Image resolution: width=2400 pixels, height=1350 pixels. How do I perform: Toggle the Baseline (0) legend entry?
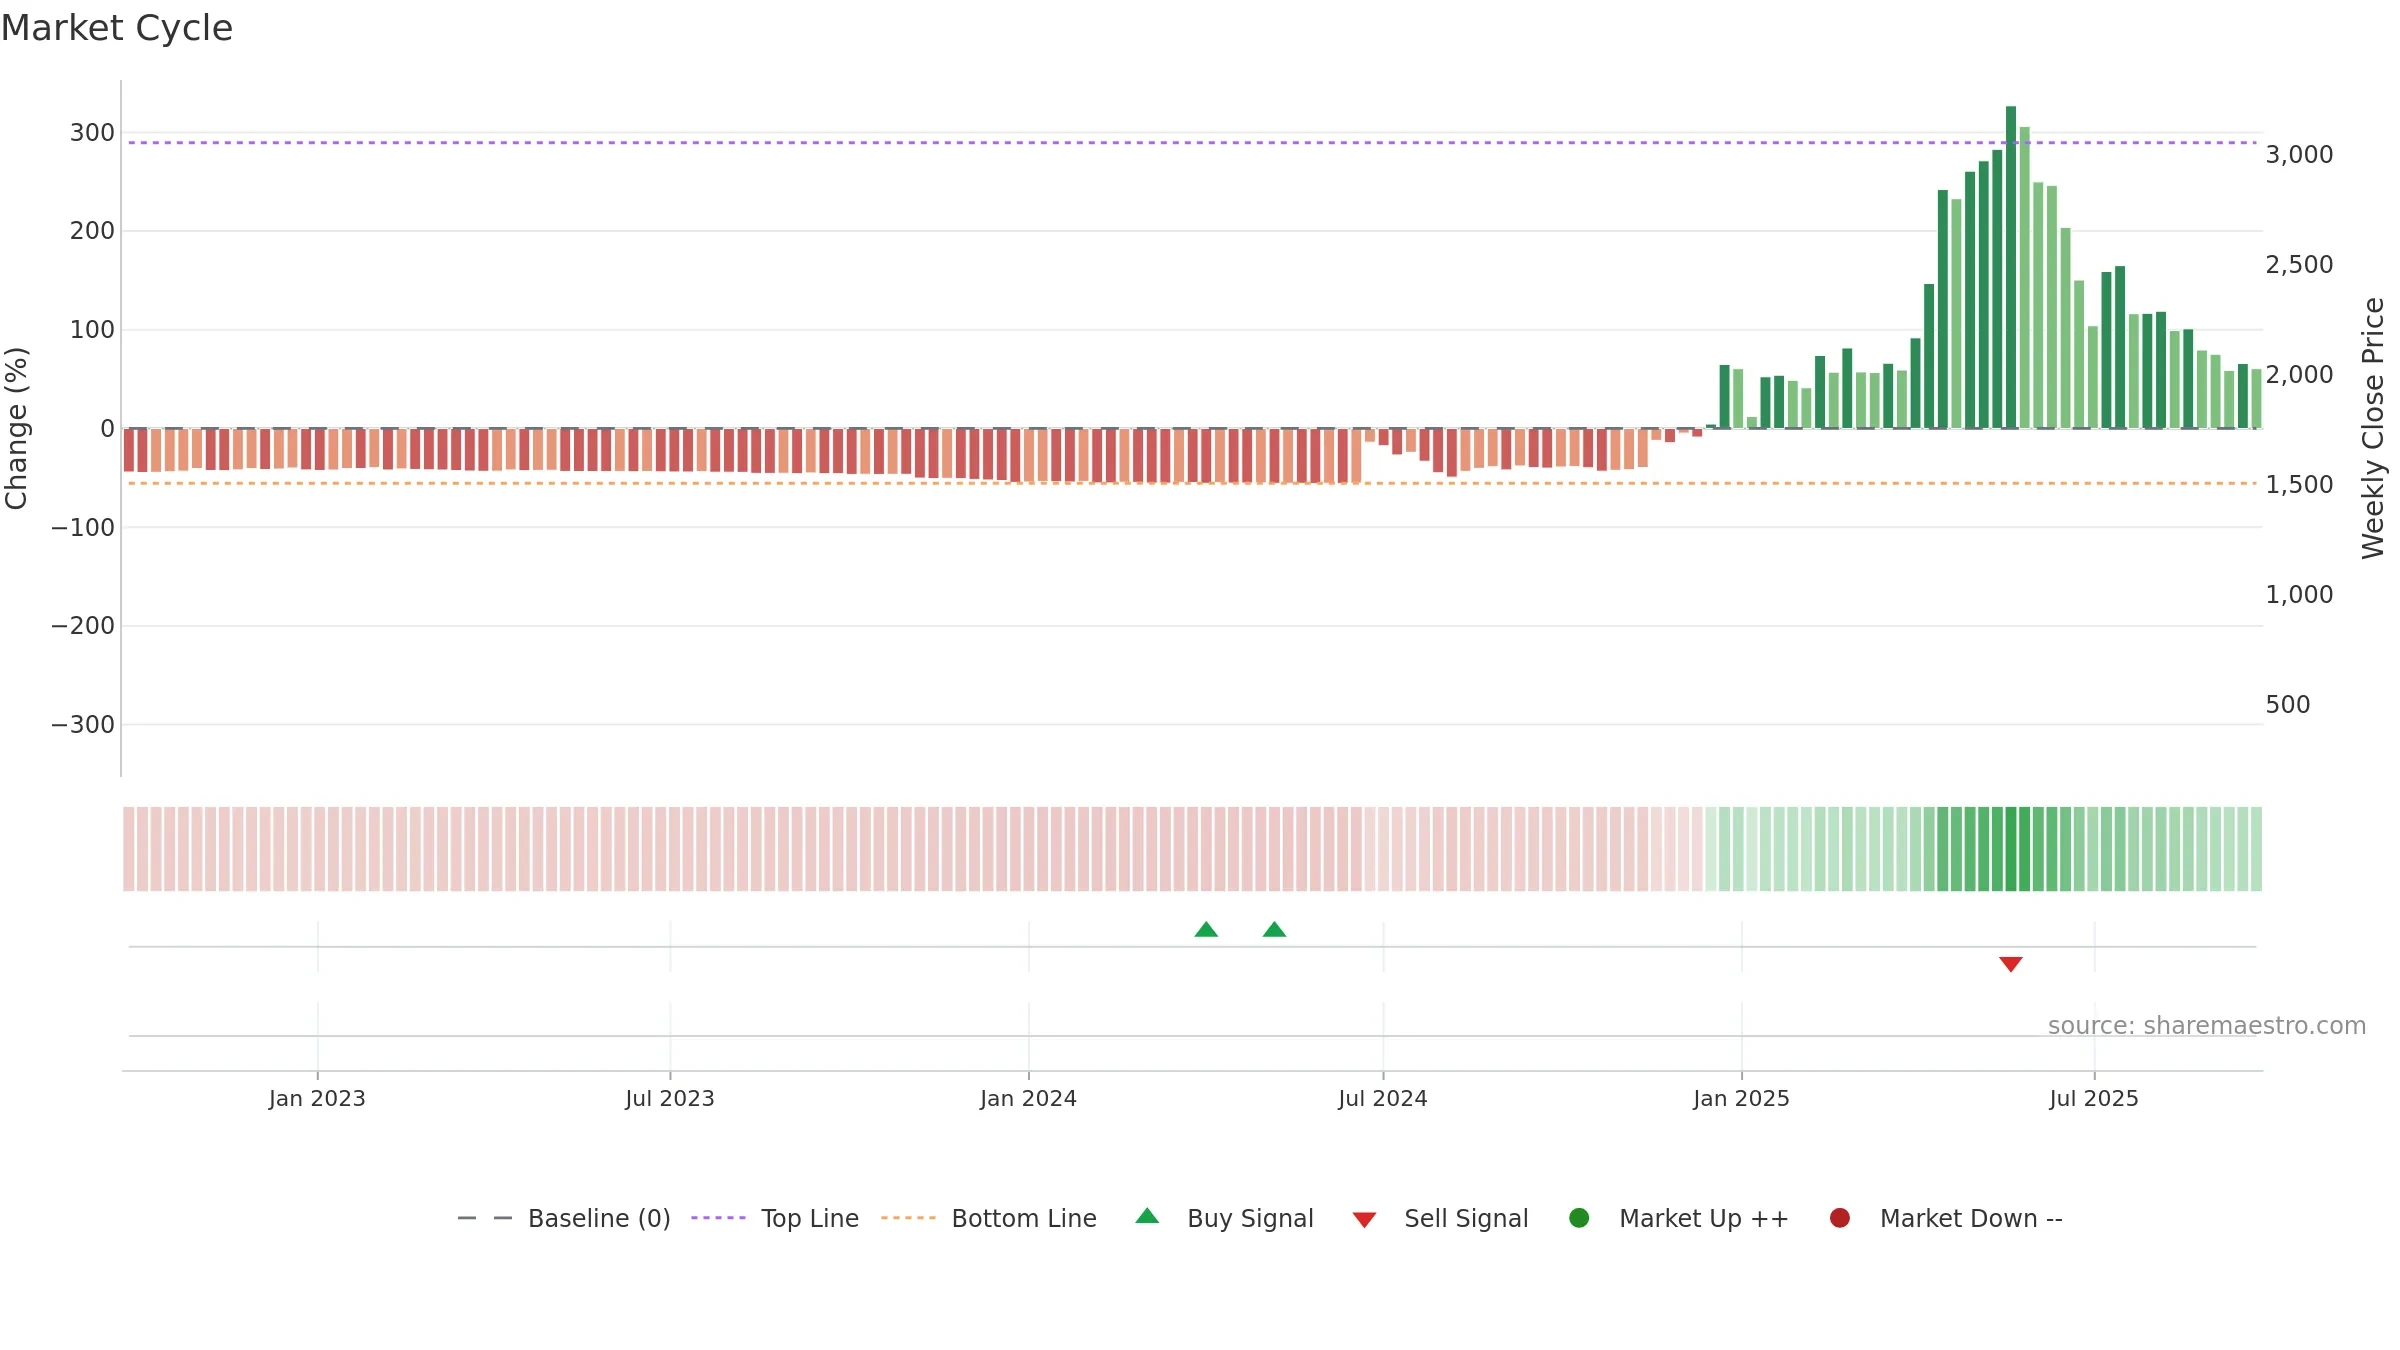click(564, 1218)
